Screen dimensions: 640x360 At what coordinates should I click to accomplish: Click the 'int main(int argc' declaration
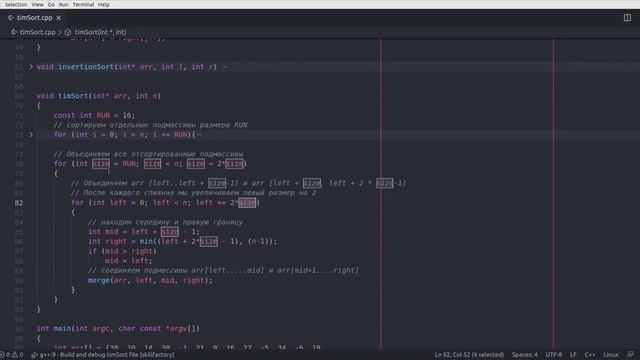click(118, 328)
